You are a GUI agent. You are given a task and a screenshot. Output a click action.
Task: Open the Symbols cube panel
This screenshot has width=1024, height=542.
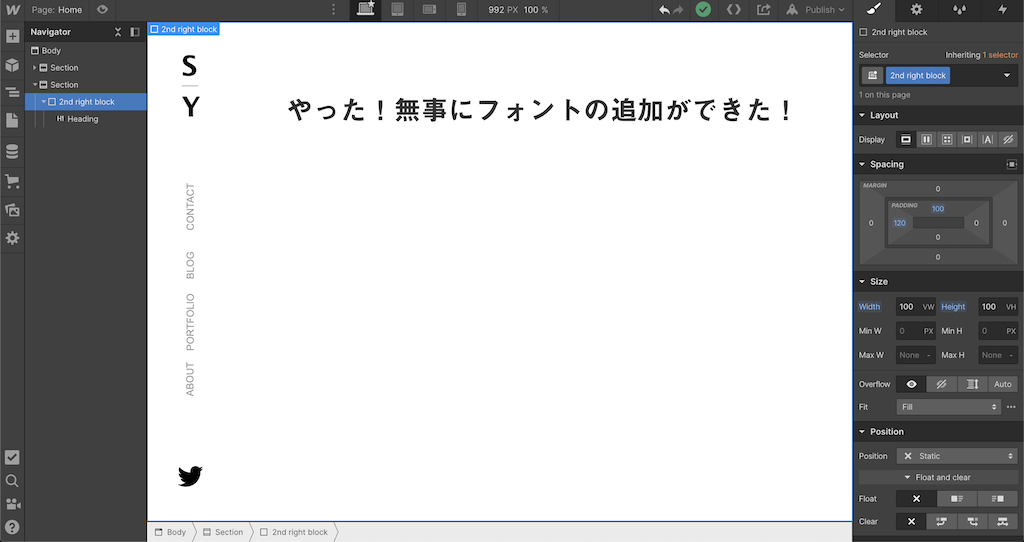(x=12, y=65)
